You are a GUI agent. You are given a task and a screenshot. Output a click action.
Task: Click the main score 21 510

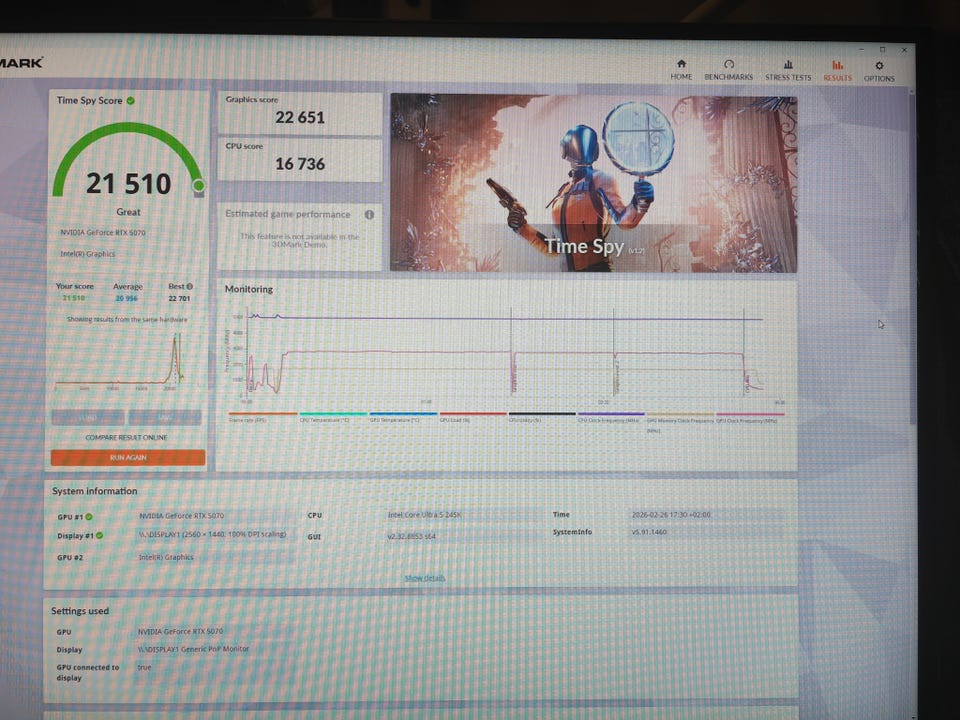128,184
